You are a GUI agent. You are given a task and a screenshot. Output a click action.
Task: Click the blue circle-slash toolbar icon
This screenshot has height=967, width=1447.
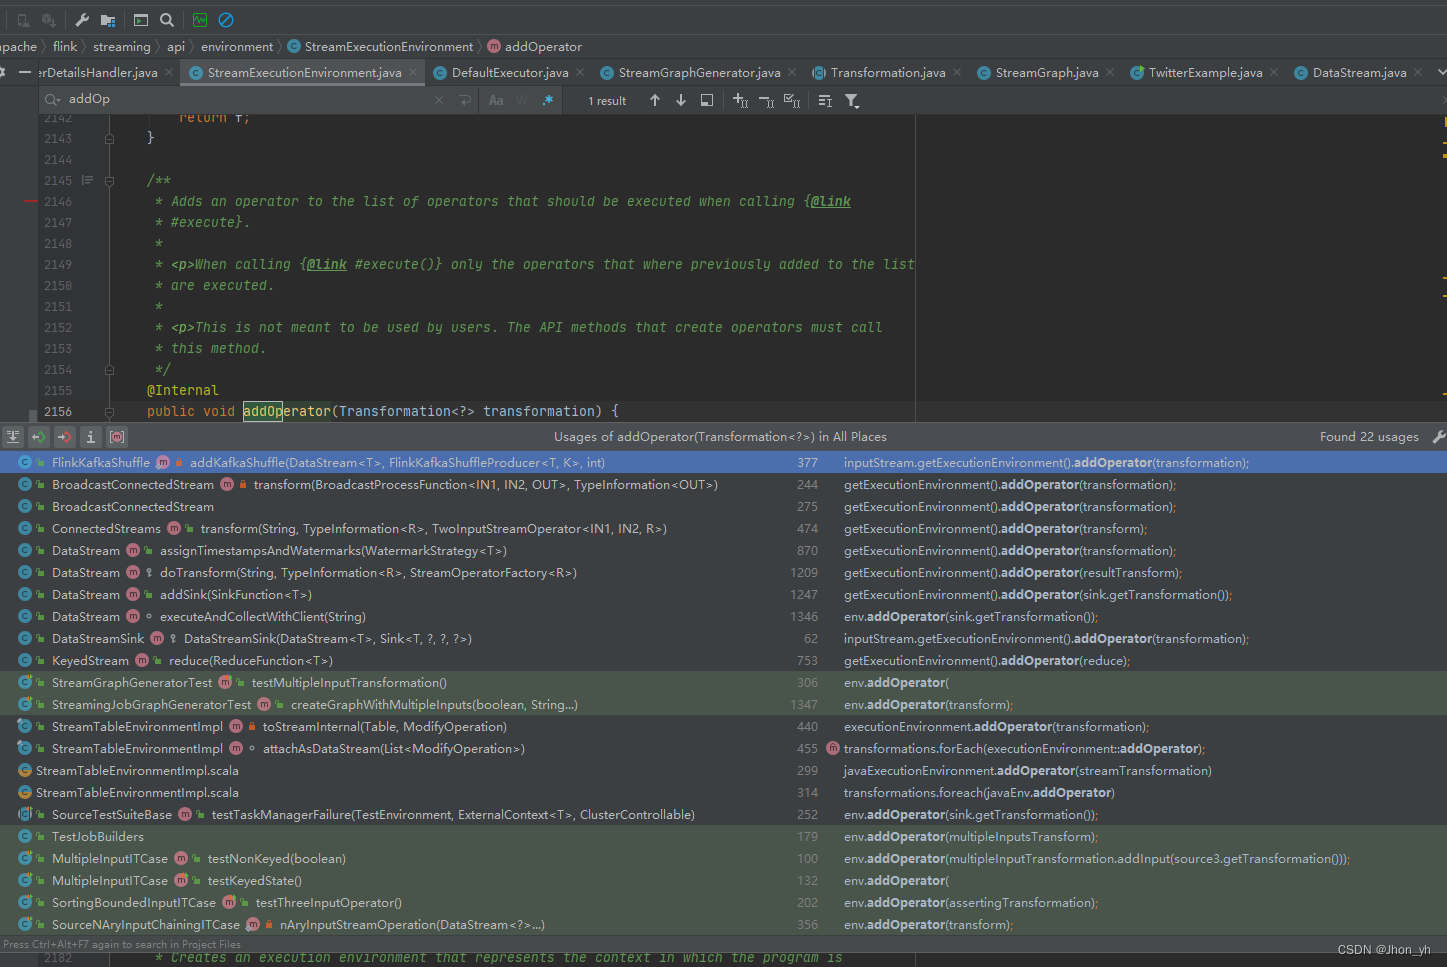point(226,20)
